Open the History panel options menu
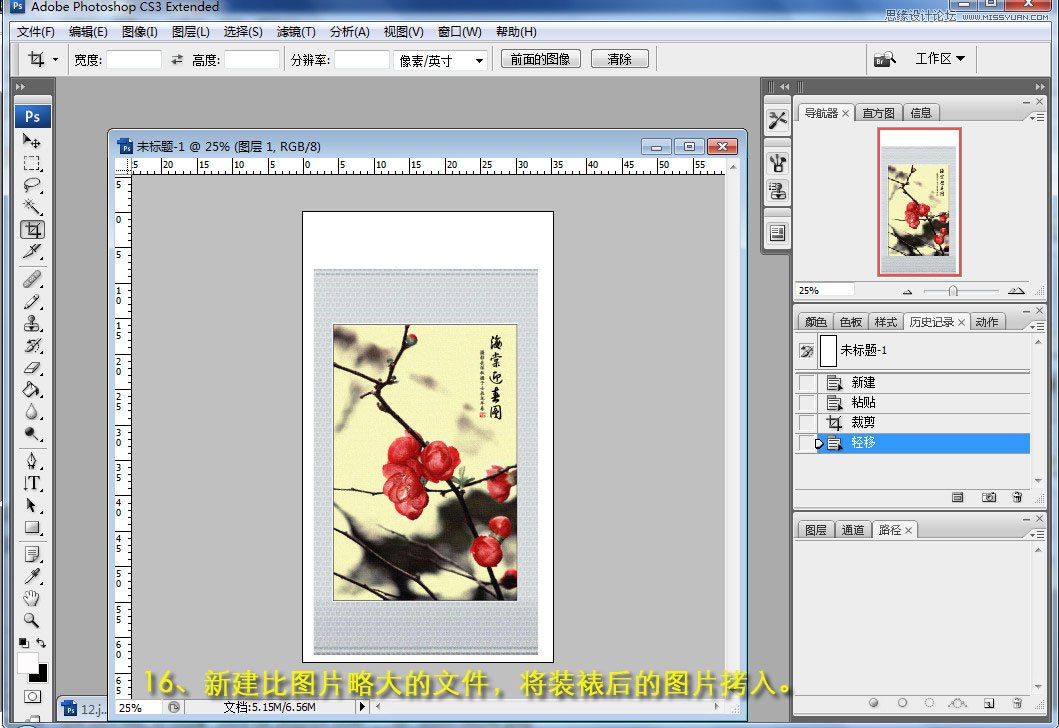Screen dimensions: 1059x728 coord(1036,326)
